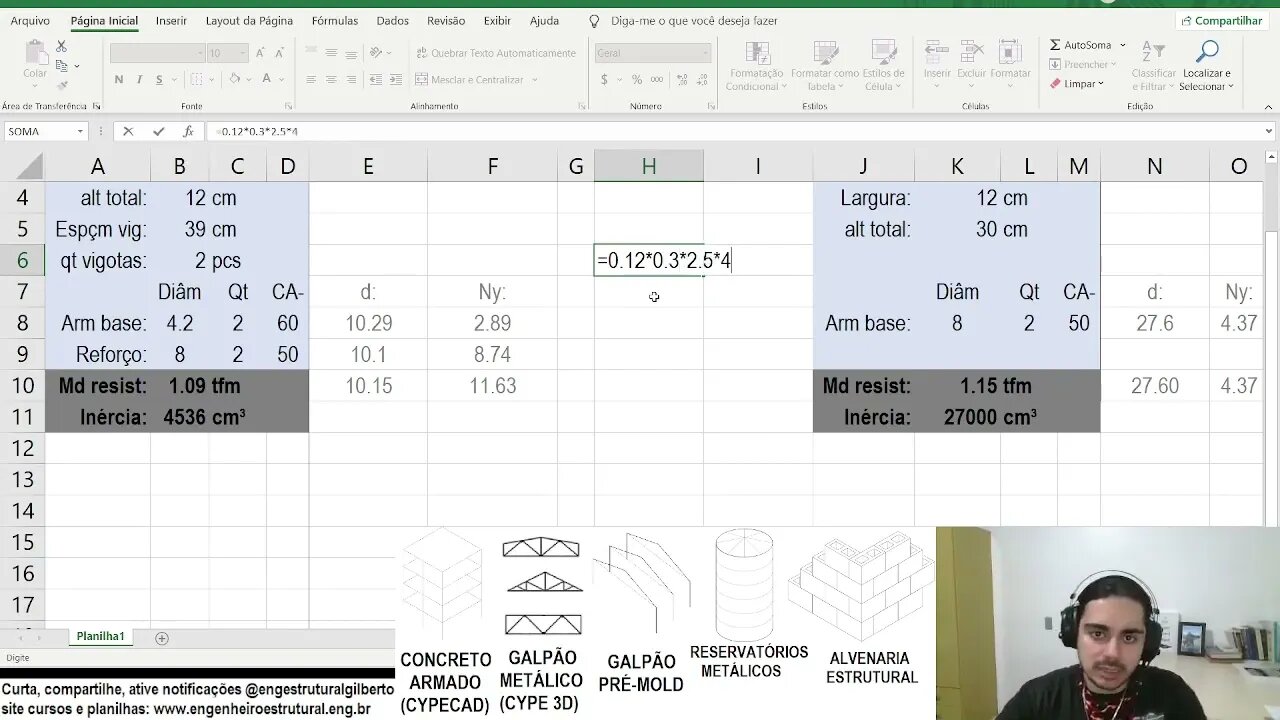The width and height of the screenshot is (1280, 720).
Task: Select the Planilha1 sheet tab
Action: point(100,637)
